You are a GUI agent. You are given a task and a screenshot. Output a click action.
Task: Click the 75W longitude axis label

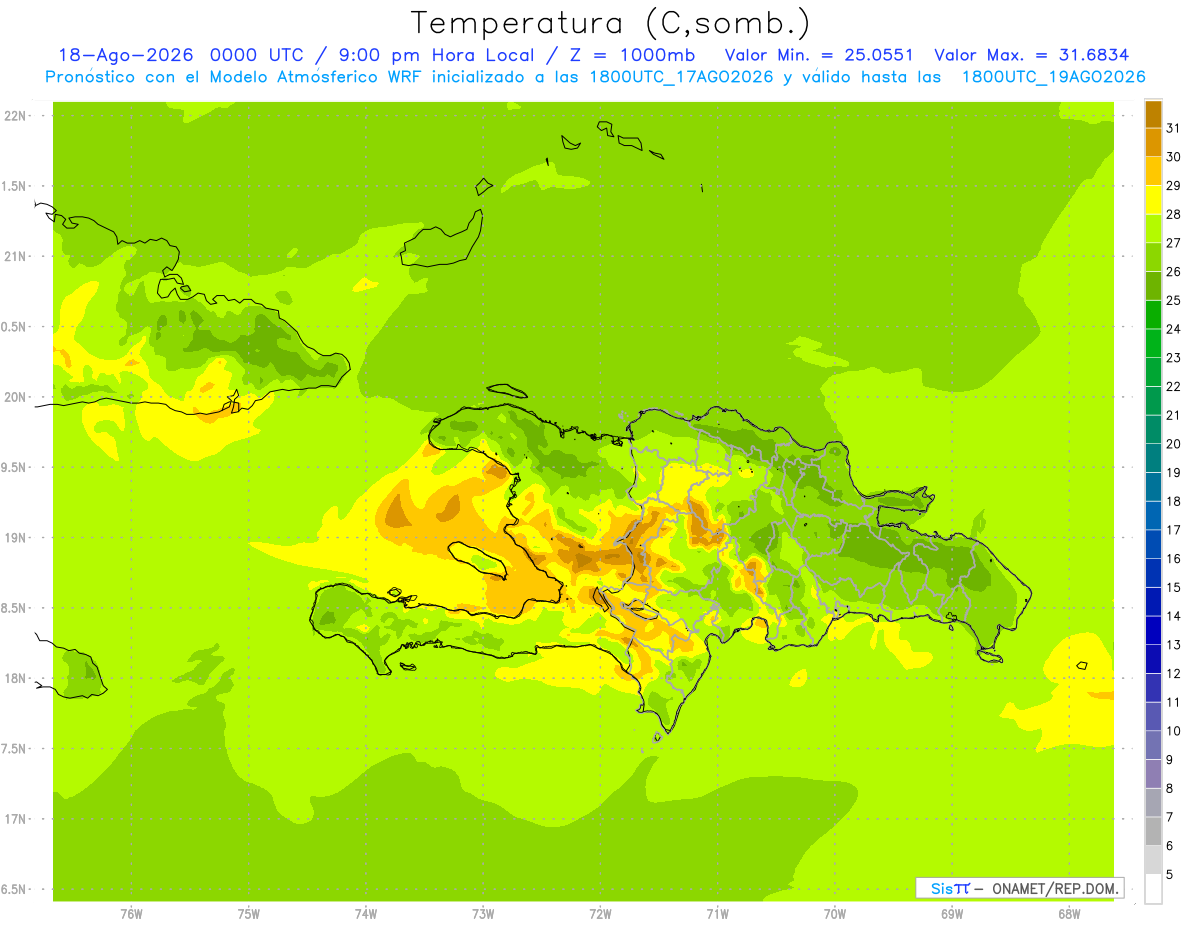coord(248,914)
